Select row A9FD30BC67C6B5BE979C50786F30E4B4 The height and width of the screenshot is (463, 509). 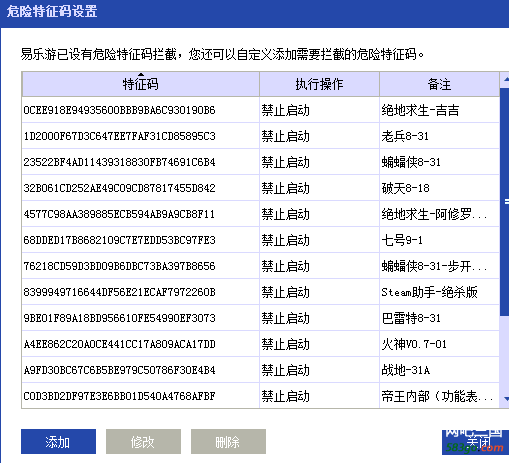(x=260, y=370)
